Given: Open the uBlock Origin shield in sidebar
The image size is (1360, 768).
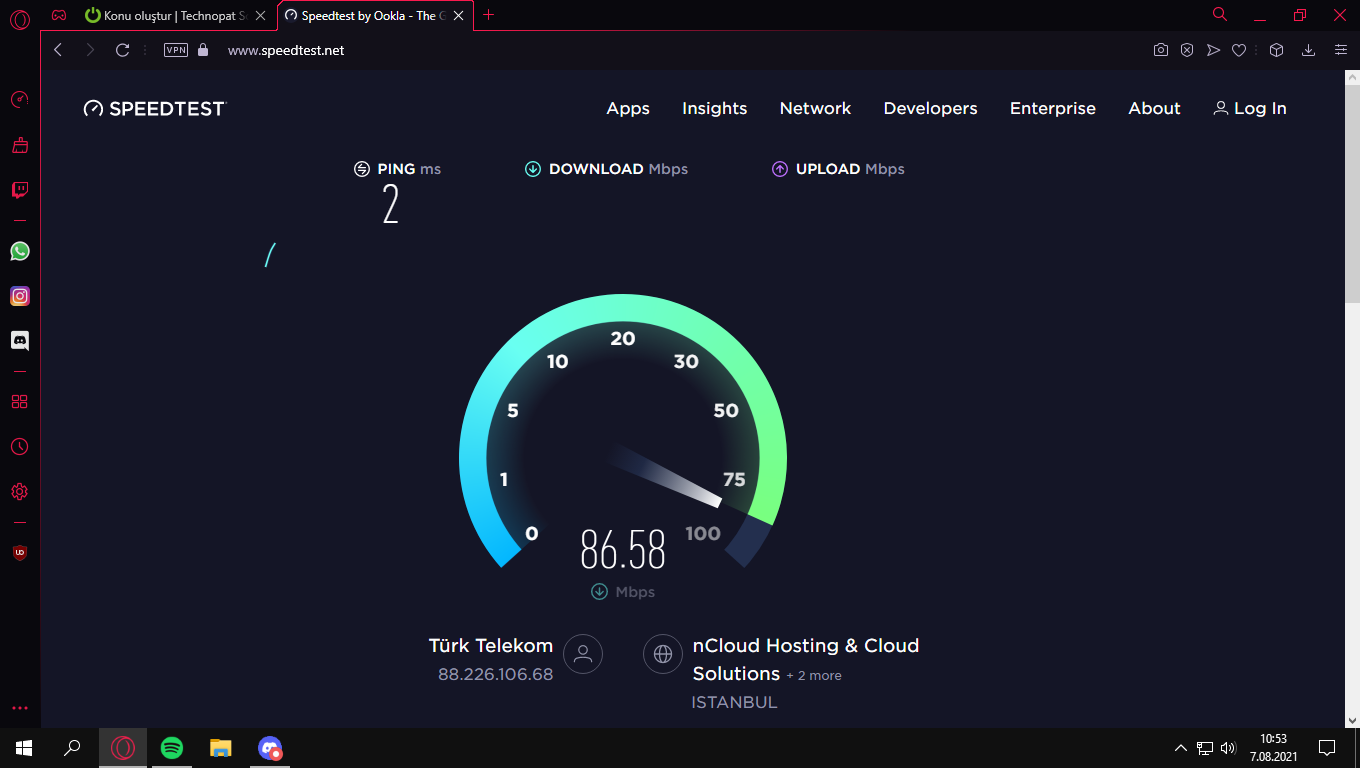Looking at the screenshot, I should (19, 553).
